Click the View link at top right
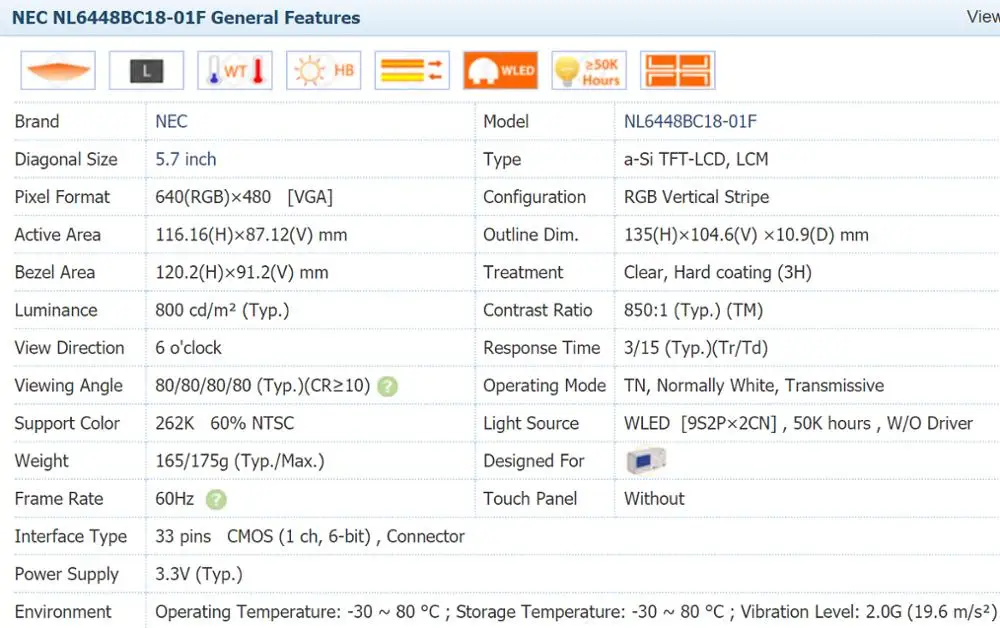 [982, 17]
